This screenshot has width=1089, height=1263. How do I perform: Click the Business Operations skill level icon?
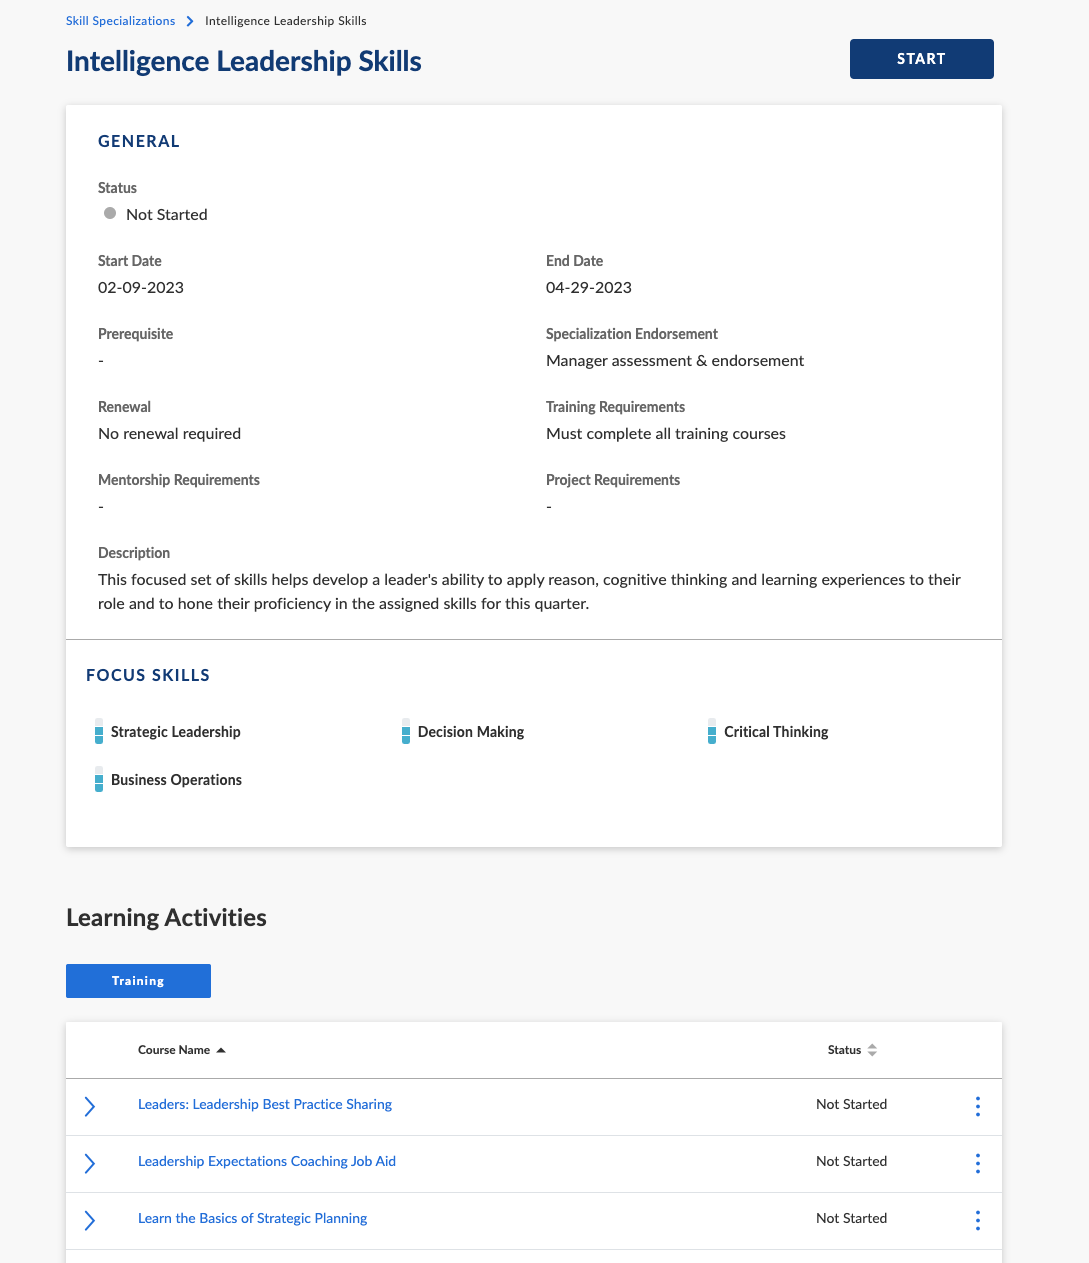(x=99, y=779)
